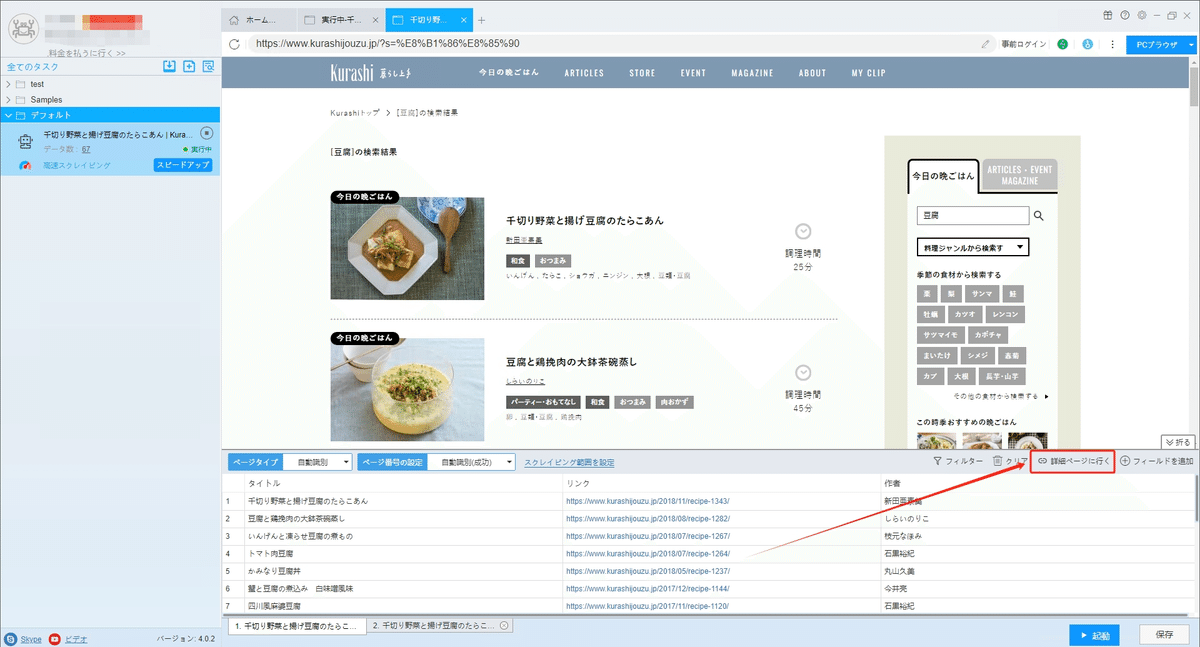Click the 豆腐 search input on the webpage
Image resolution: width=1200 pixels, height=647 pixels.
pos(973,215)
